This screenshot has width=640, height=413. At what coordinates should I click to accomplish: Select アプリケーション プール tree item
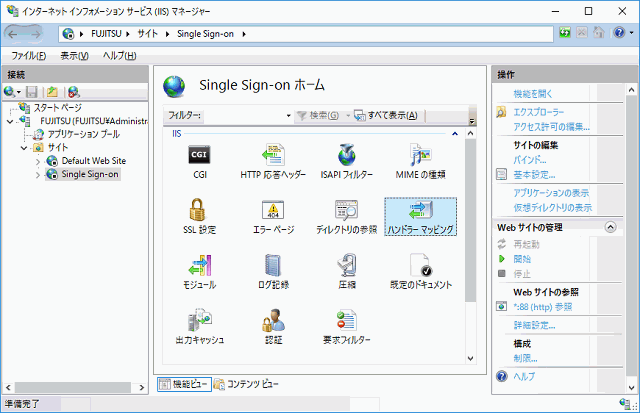84,134
